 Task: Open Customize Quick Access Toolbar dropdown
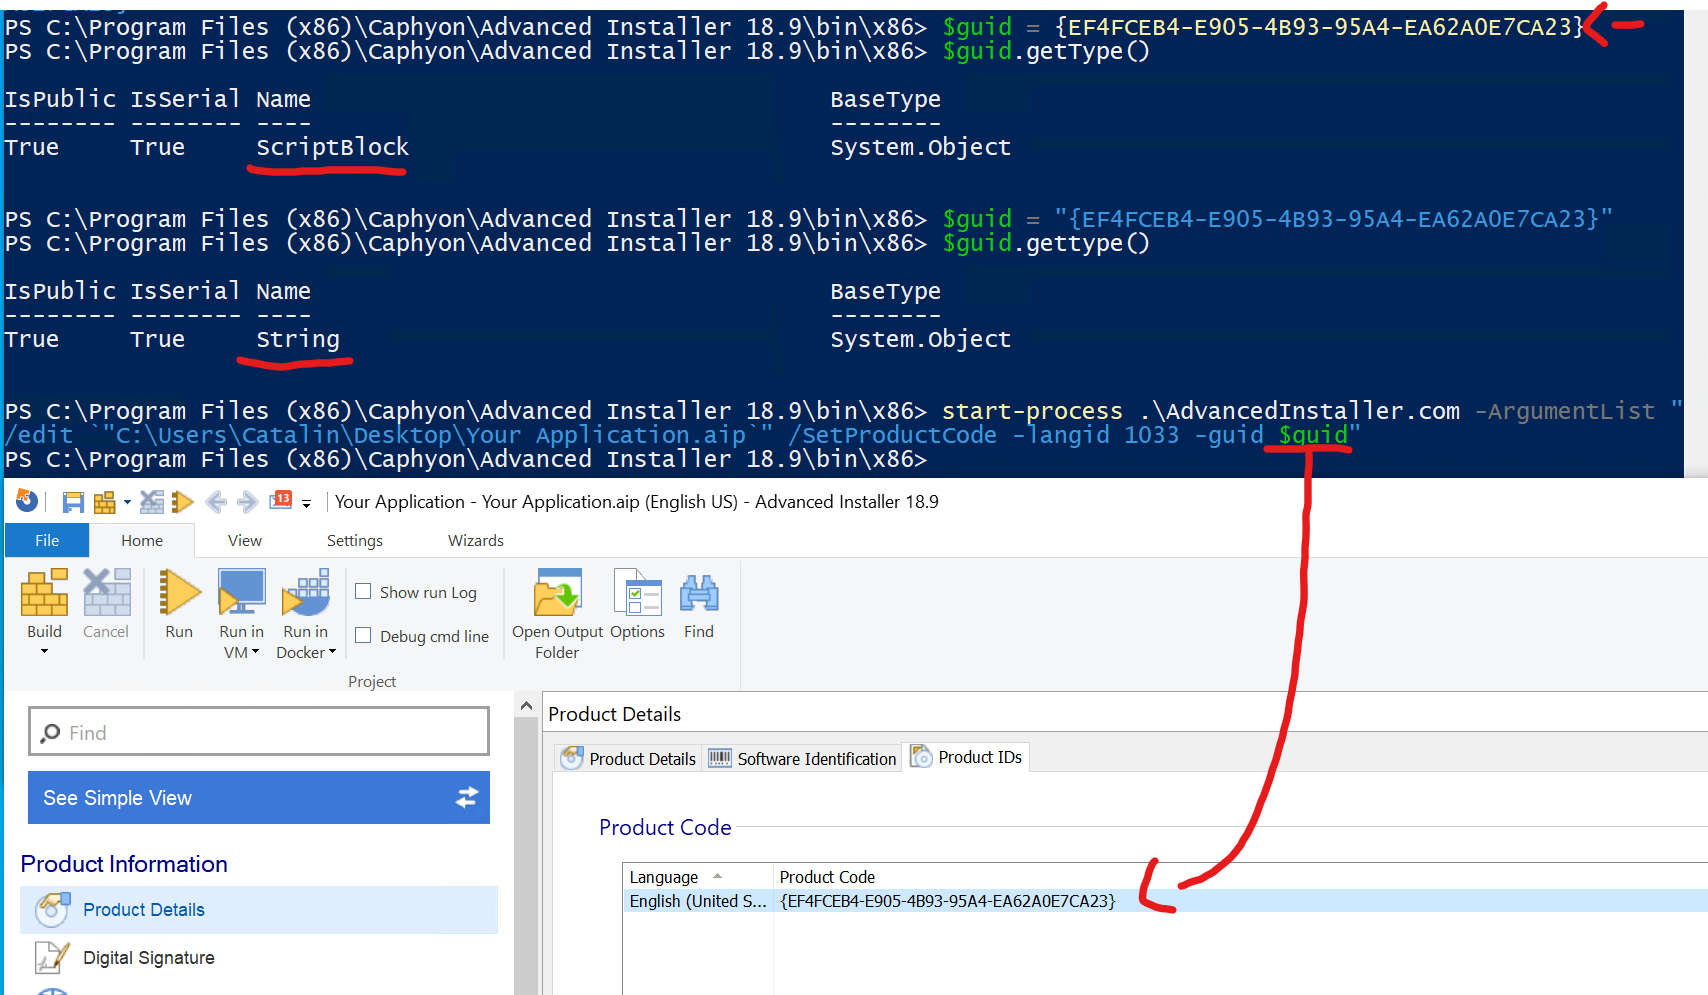pyautogui.click(x=307, y=503)
